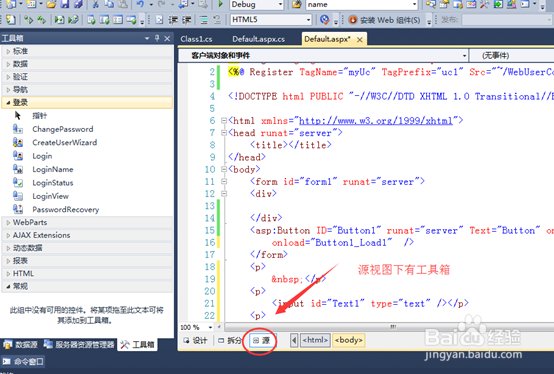Click Install Web Components (安装 Web 组件) button
This screenshot has height=374, width=554.
point(384,20)
